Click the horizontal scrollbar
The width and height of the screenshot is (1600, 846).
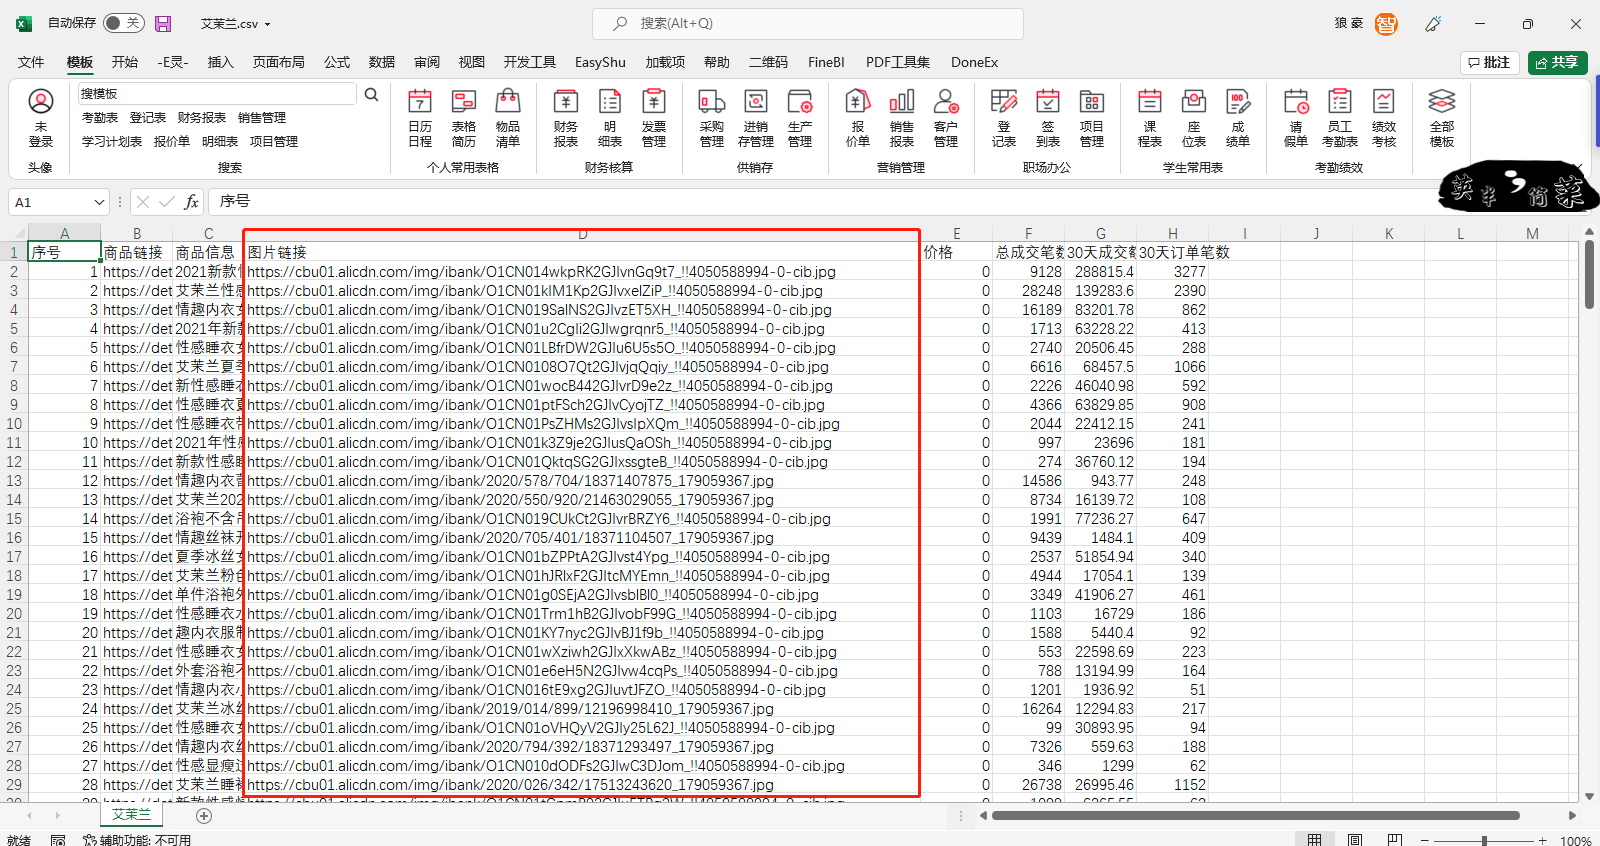1256,816
